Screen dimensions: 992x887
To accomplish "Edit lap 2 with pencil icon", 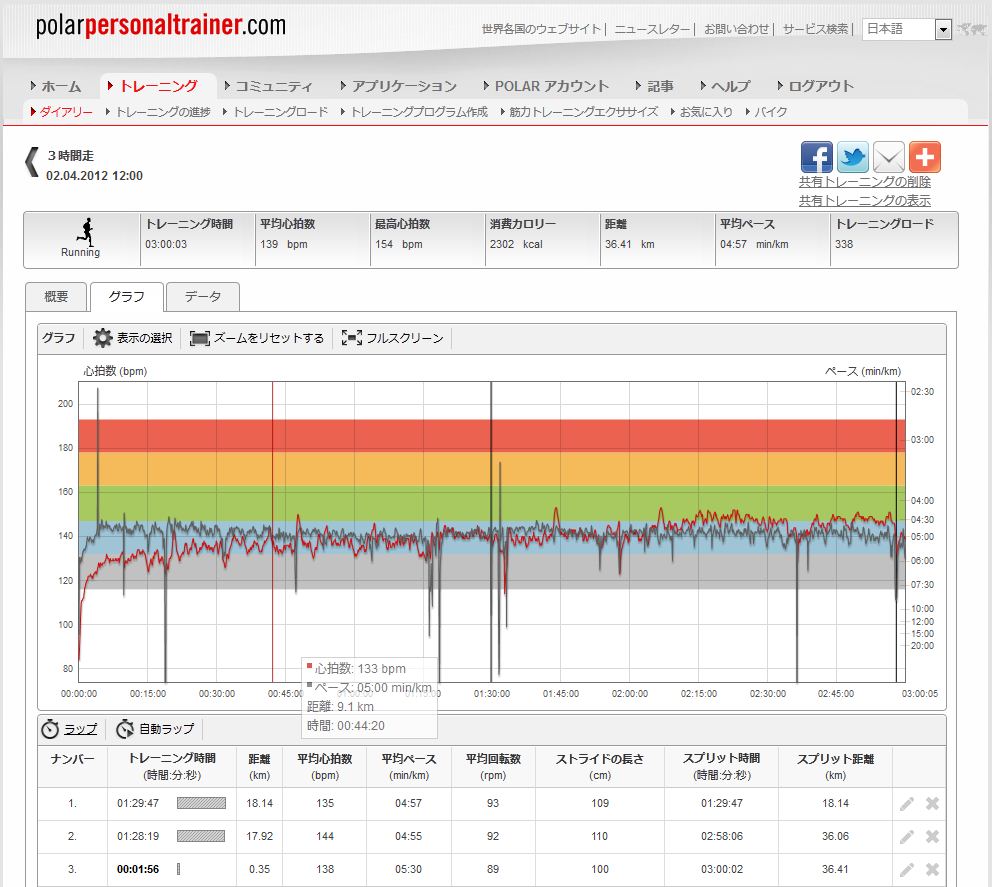I will [907, 836].
